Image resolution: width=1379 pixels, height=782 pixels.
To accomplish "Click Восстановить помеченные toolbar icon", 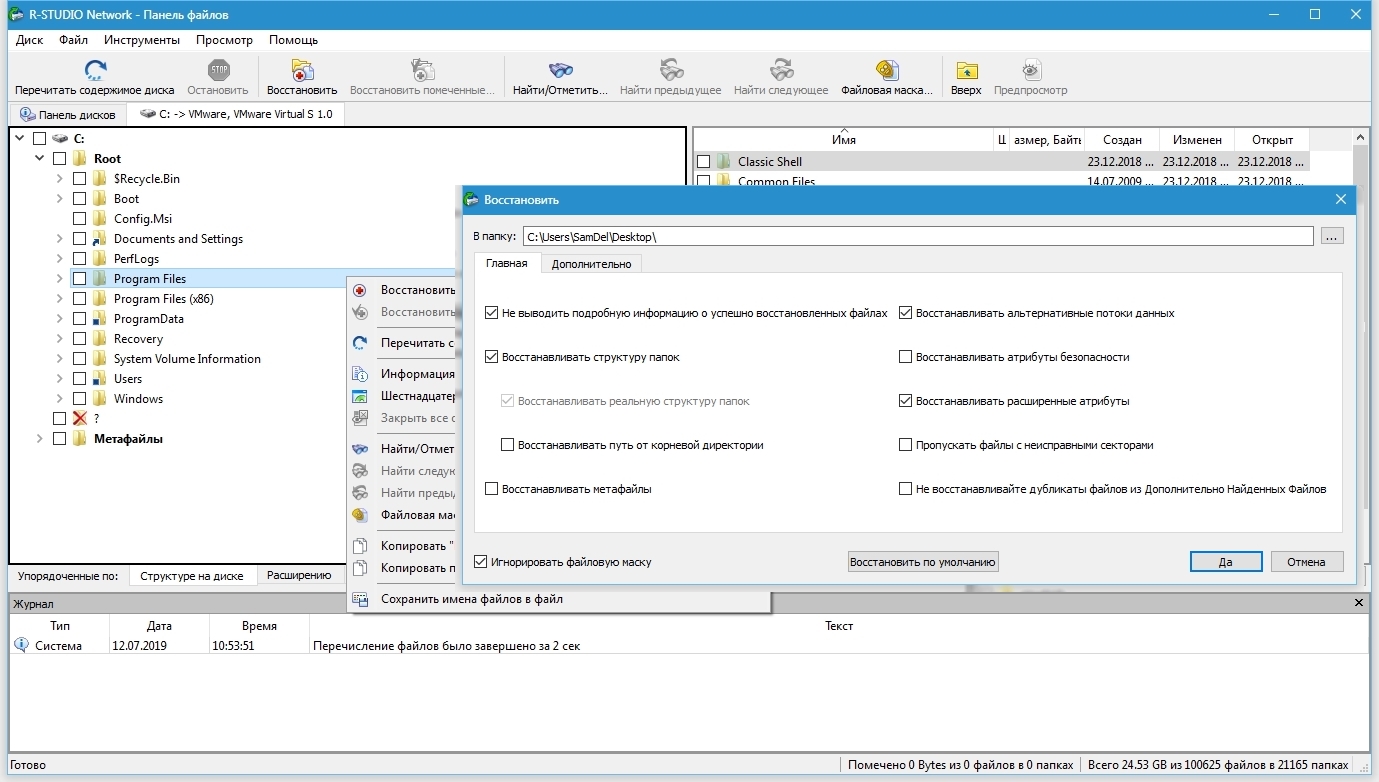I will (422, 70).
